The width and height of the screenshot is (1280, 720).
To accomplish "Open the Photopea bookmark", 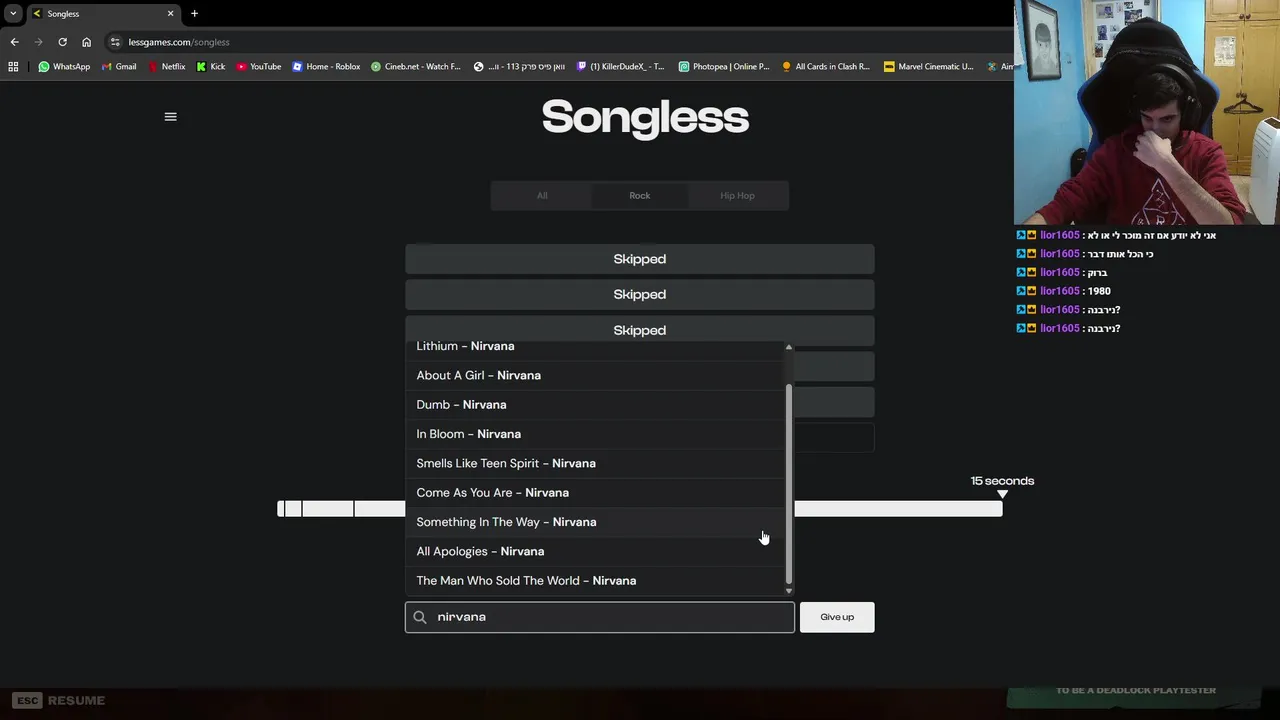I will coord(724,67).
